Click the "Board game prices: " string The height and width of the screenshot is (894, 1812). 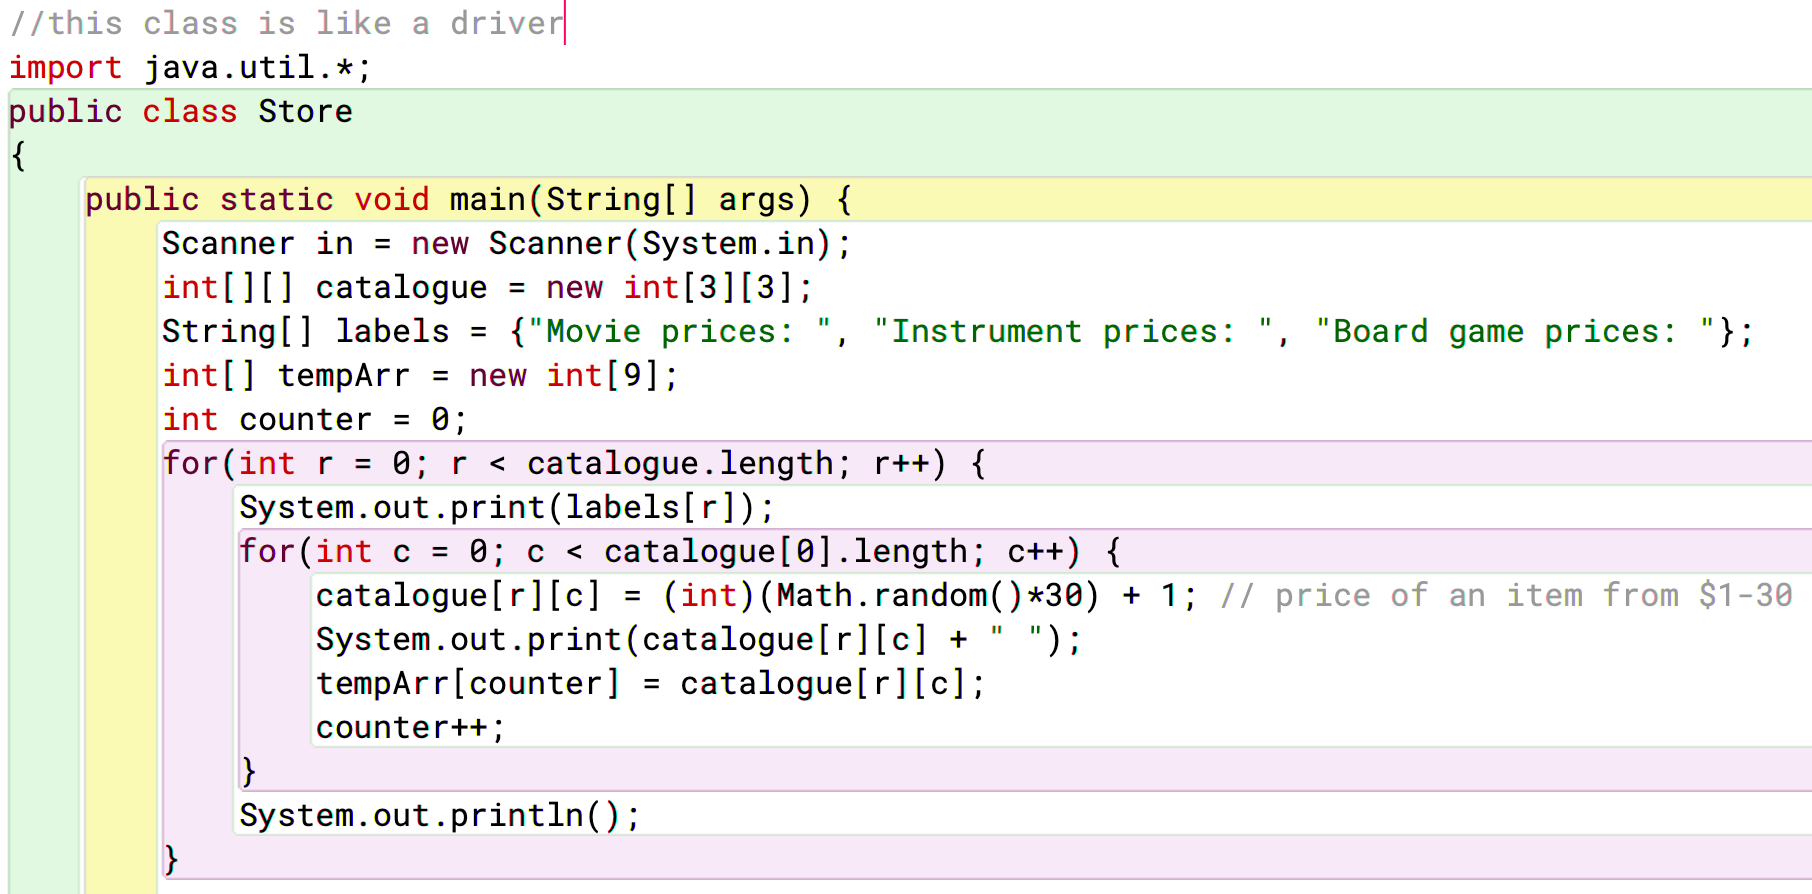click(1515, 332)
